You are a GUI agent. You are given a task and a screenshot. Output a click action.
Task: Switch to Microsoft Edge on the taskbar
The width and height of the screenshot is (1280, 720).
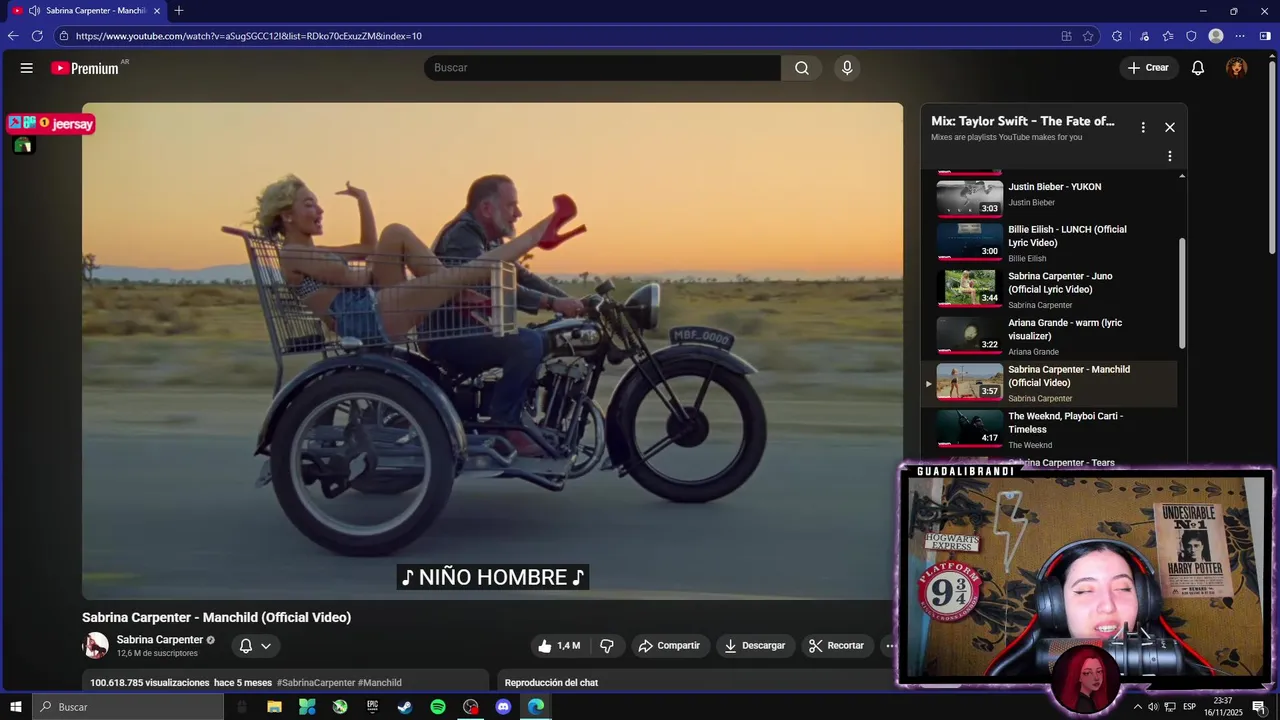[536, 707]
